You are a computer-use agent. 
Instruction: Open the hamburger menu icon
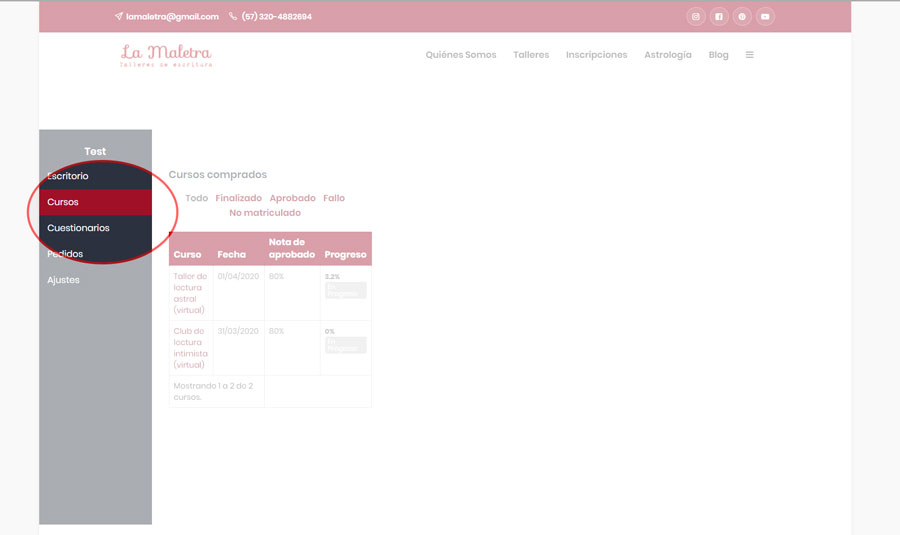750,55
